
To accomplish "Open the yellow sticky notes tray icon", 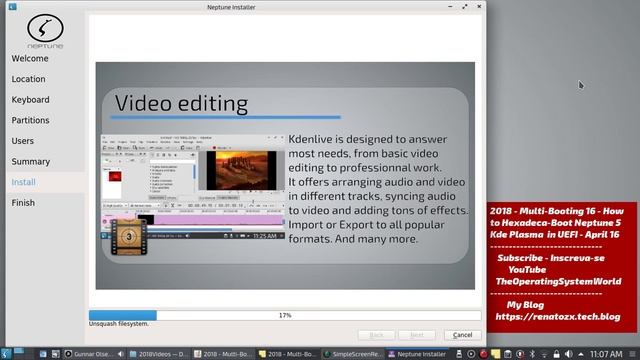I will click(496, 354).
